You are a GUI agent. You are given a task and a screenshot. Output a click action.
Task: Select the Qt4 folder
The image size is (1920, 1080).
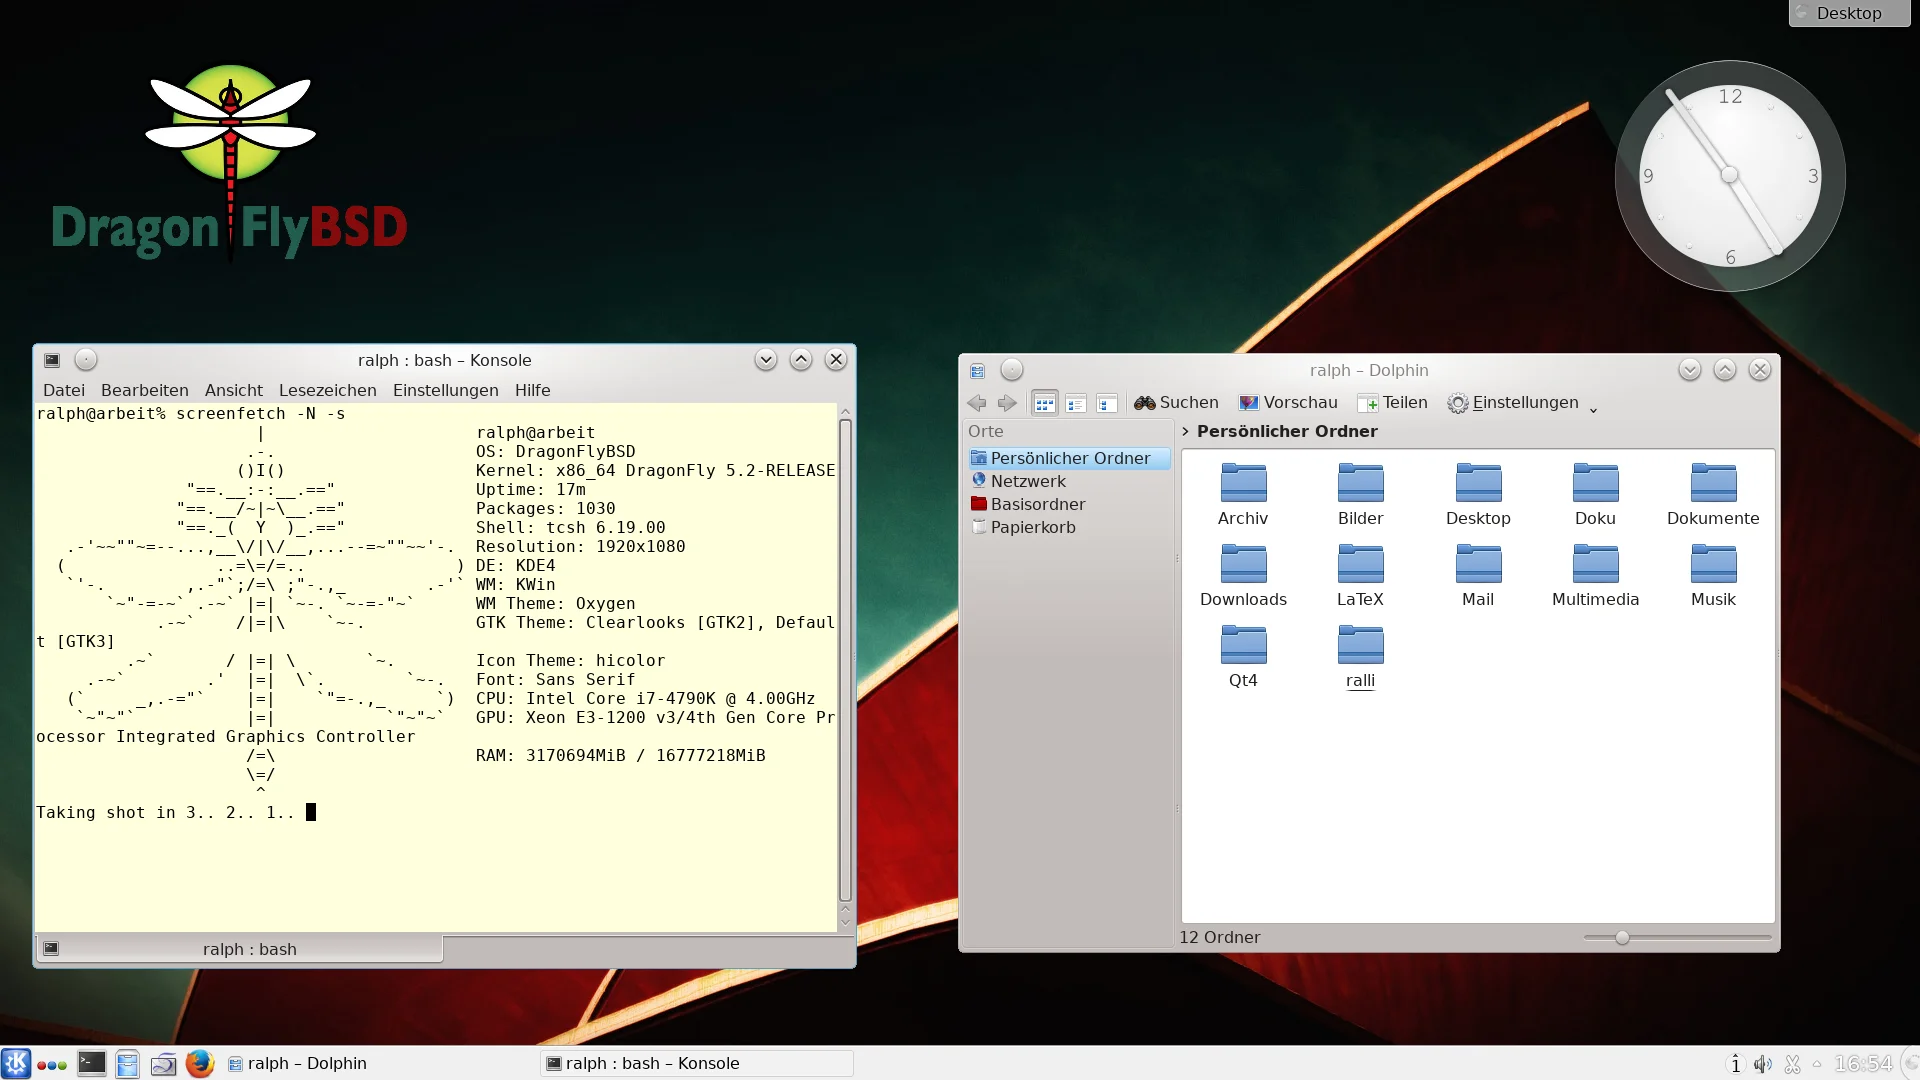(1243, 657)
